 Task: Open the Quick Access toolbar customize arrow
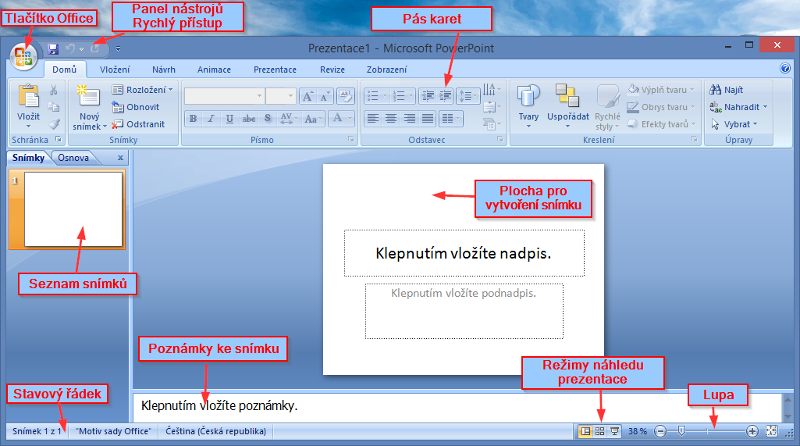[x=118, y=49]
